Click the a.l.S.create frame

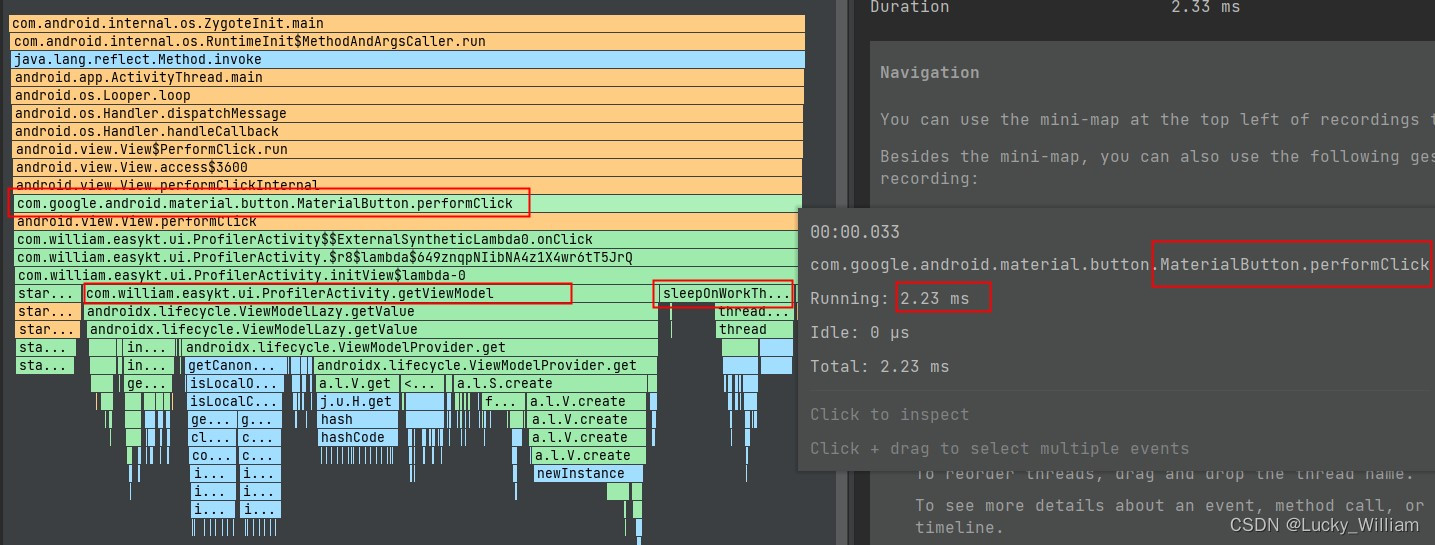tap(554, 383)
